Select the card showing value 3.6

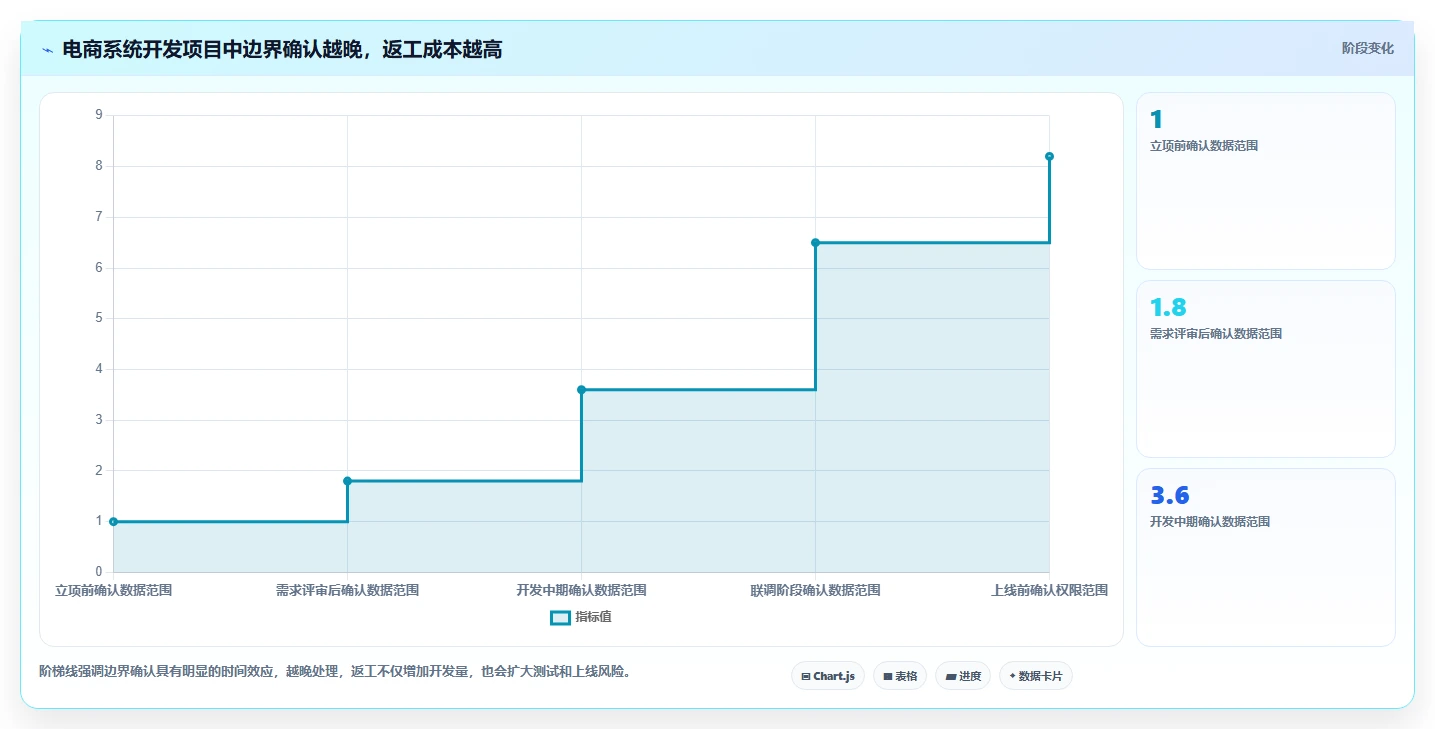pos(1265,557)
